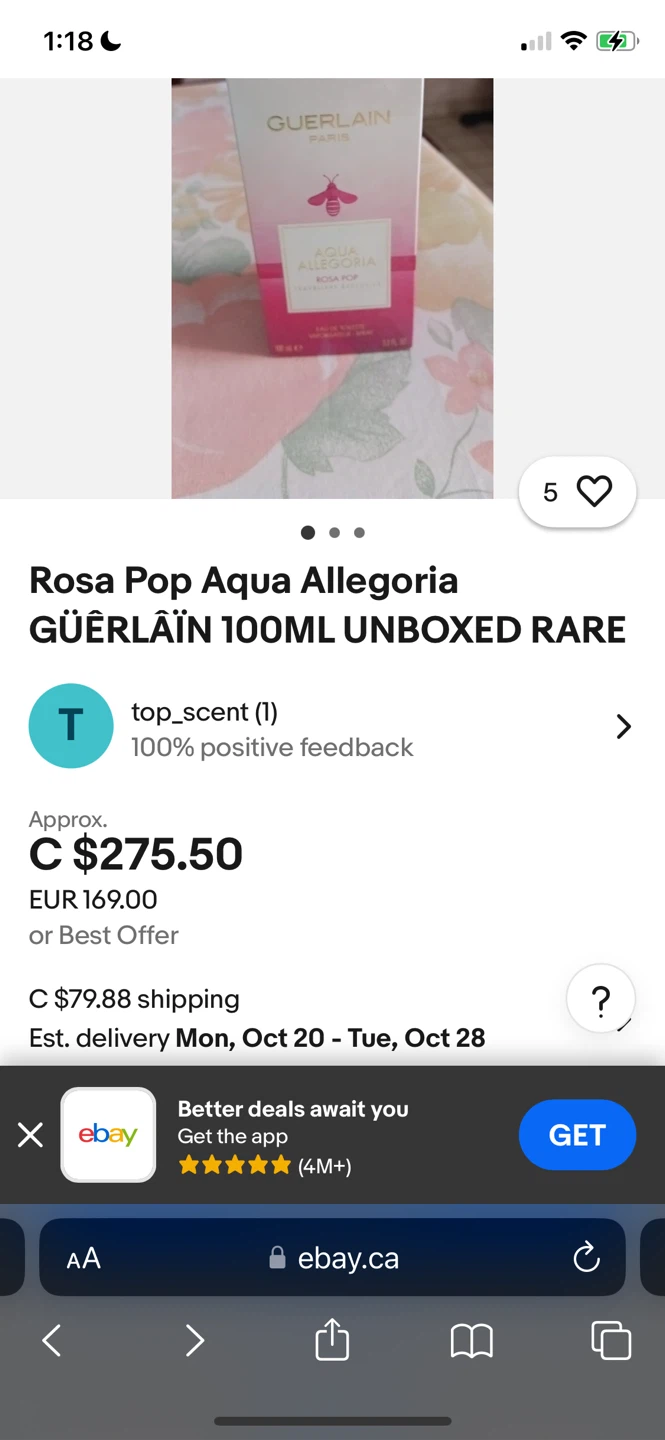This screenshot has width=665, height=1440.
Task: Open Safari bookmarks book icon
Action: pyautogui.click(x=472, y=1341)
